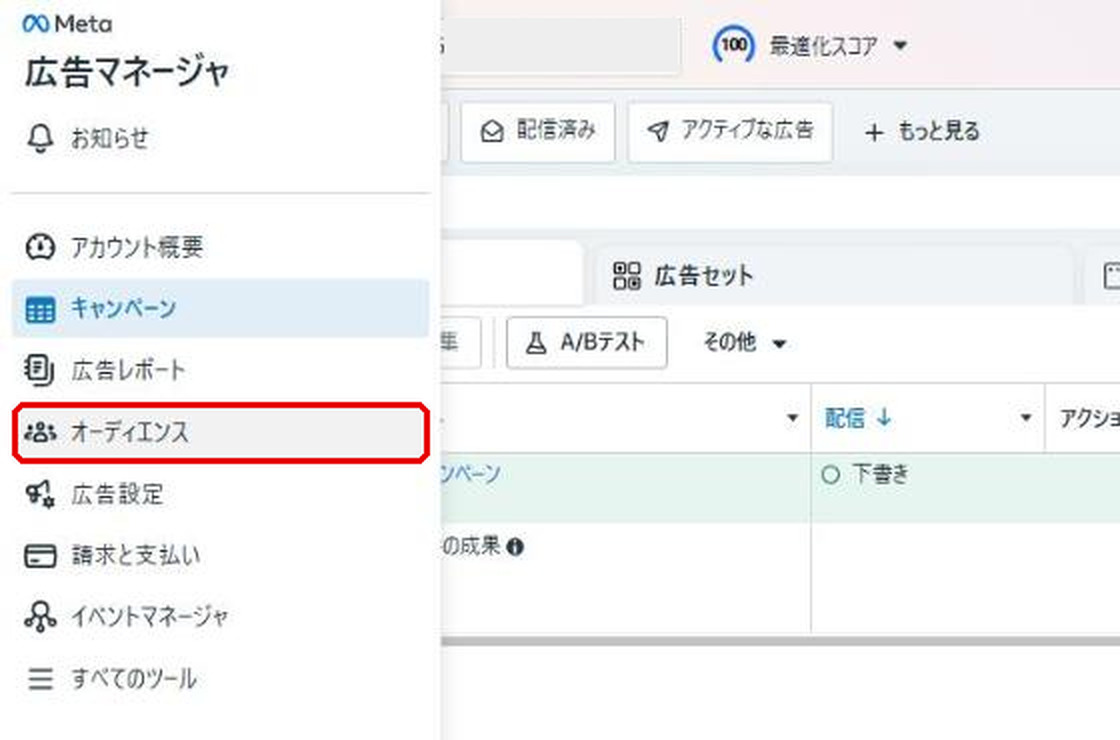Open すべてのツール
This screenshot has width=1120, height=740.
pyautogui.click(x=220, y=678)
